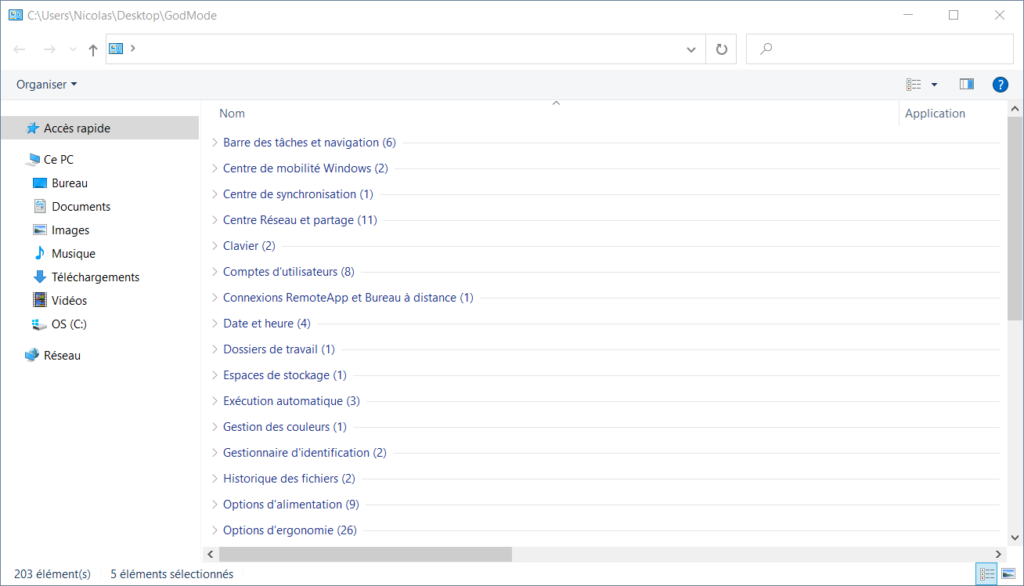
Task: Click the address bar control panel icon
Action: click(x=116, y=48)
